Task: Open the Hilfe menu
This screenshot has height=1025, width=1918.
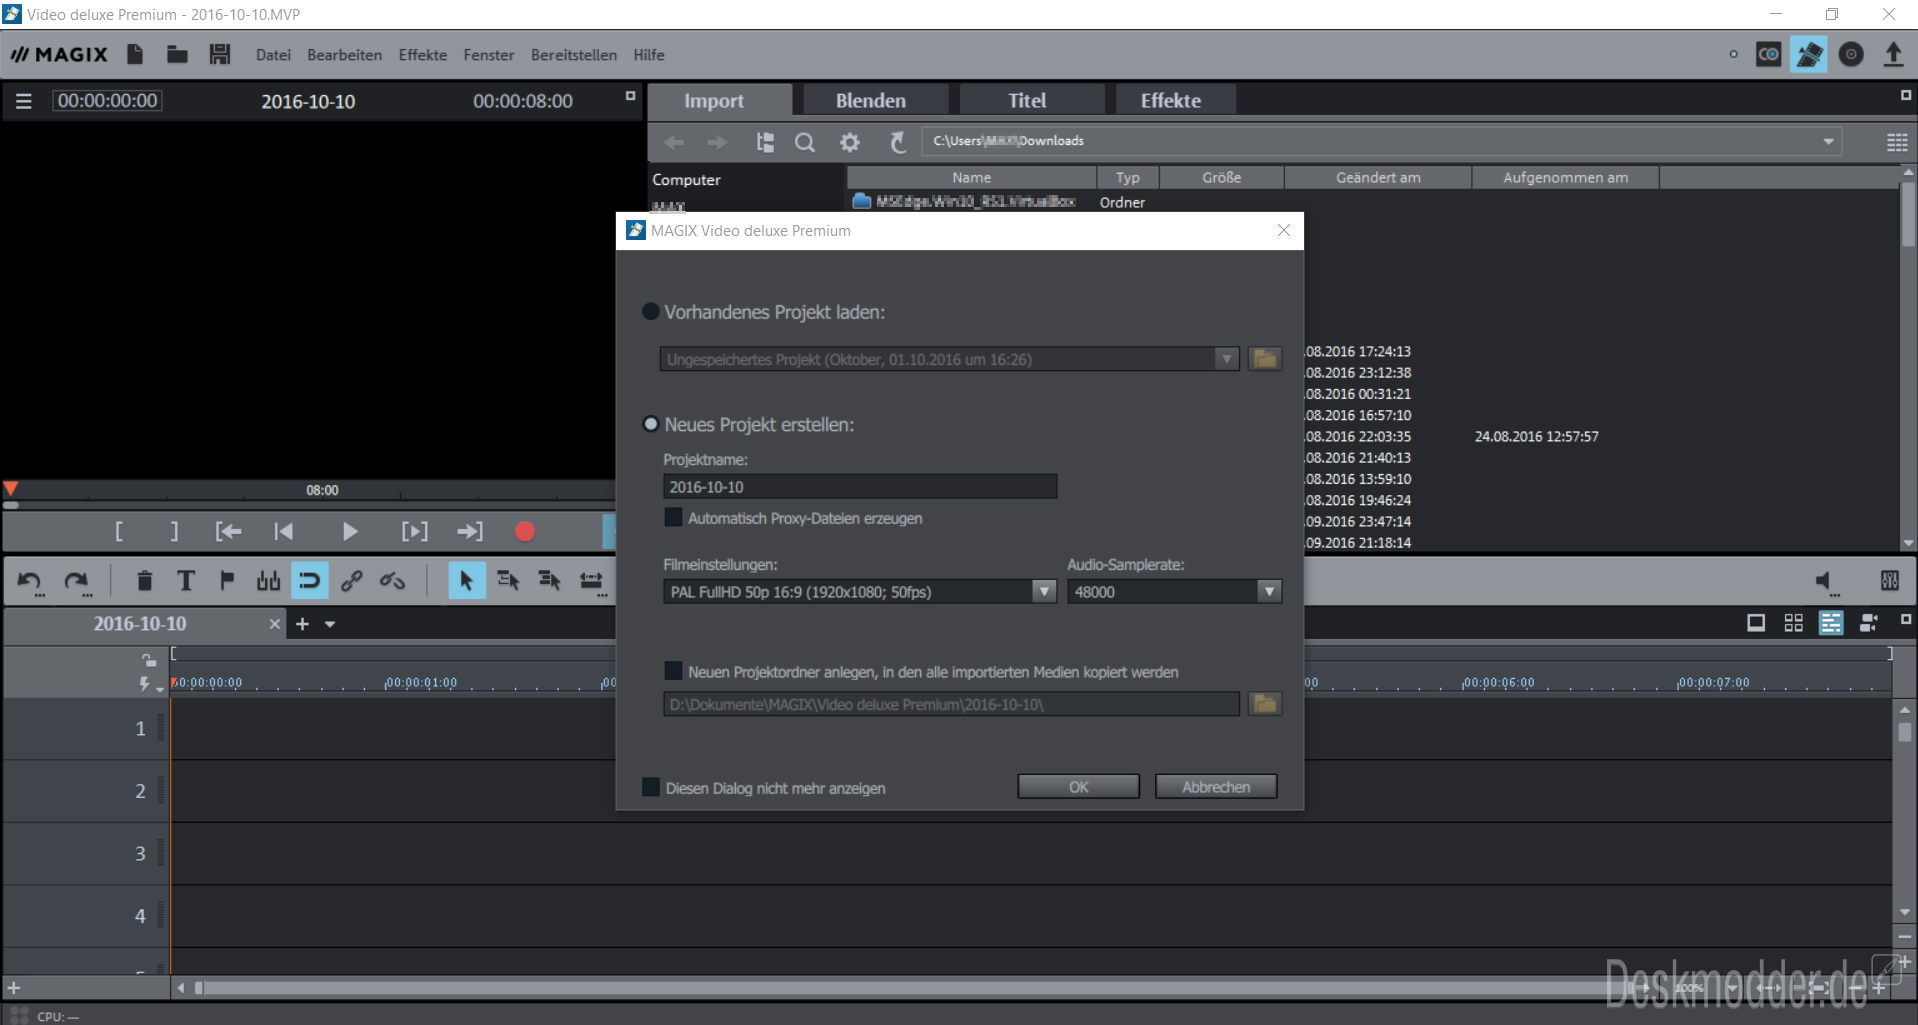Action: click(649, 55)
